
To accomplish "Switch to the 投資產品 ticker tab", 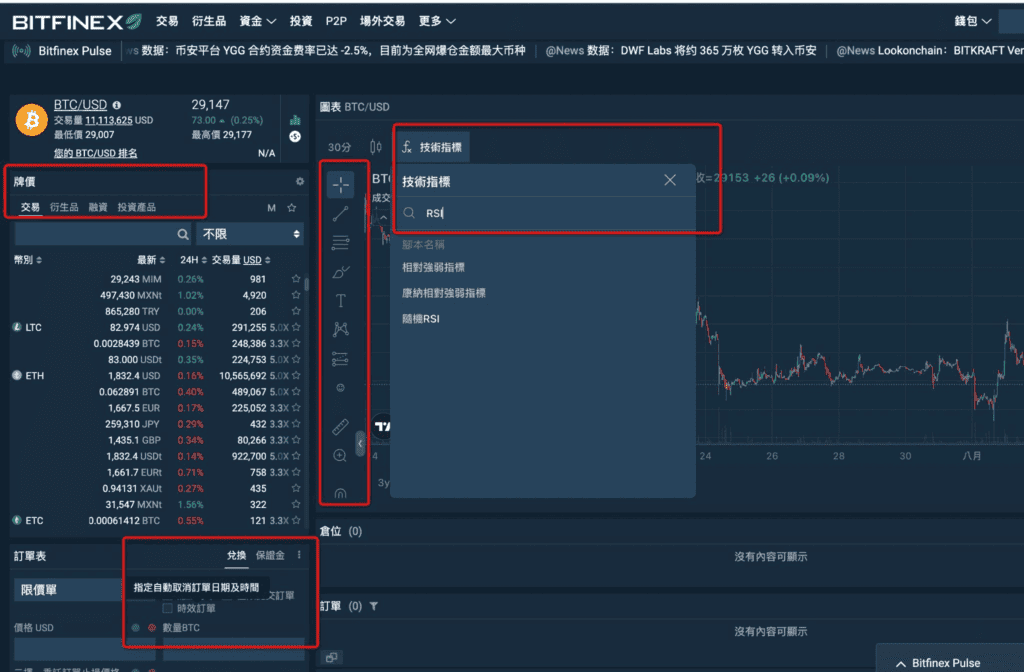I will (x=136, y=208).
